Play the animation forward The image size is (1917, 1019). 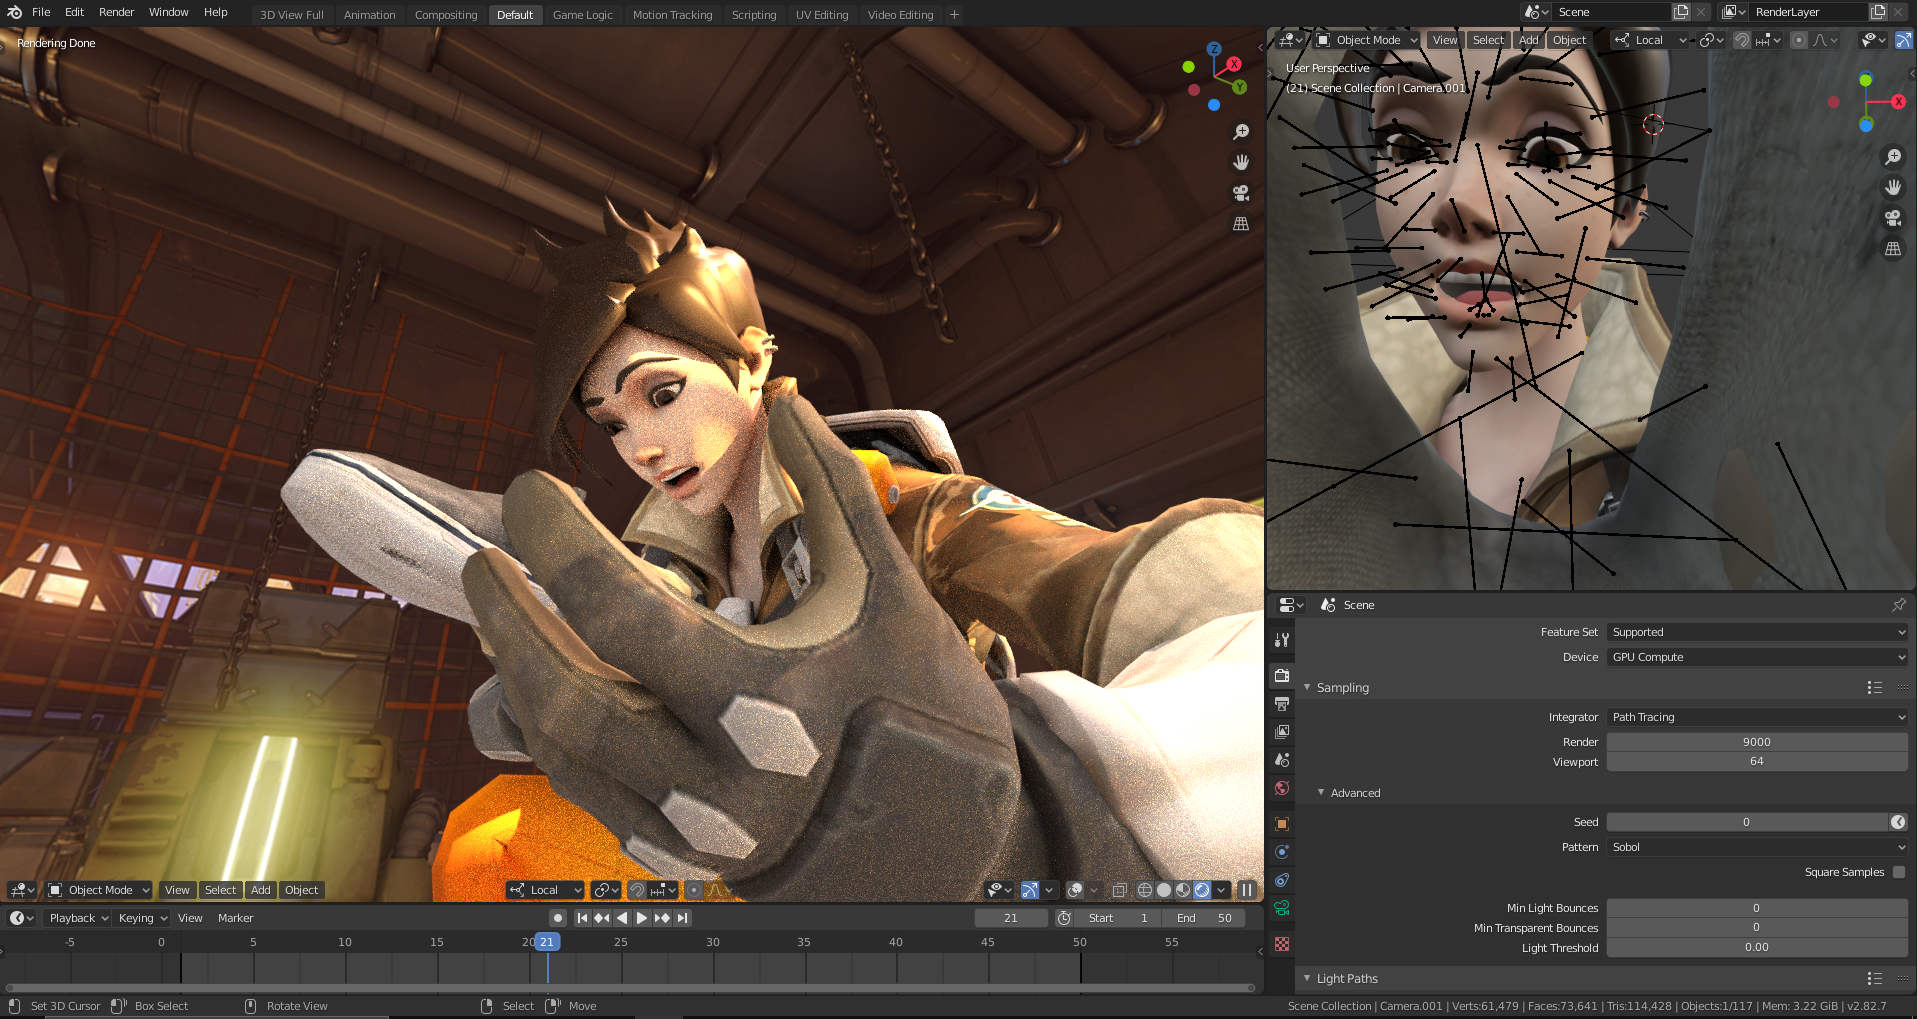tap(642, 918)
